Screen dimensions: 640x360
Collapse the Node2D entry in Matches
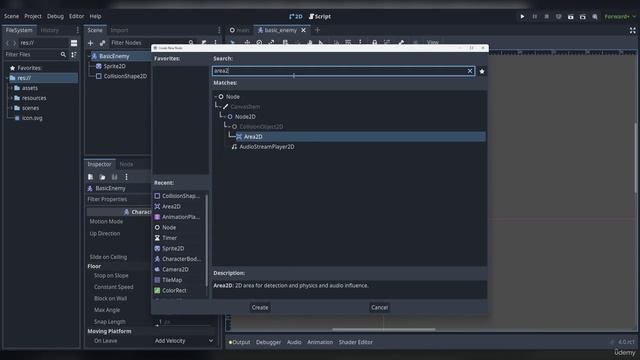tap(225, 117)
